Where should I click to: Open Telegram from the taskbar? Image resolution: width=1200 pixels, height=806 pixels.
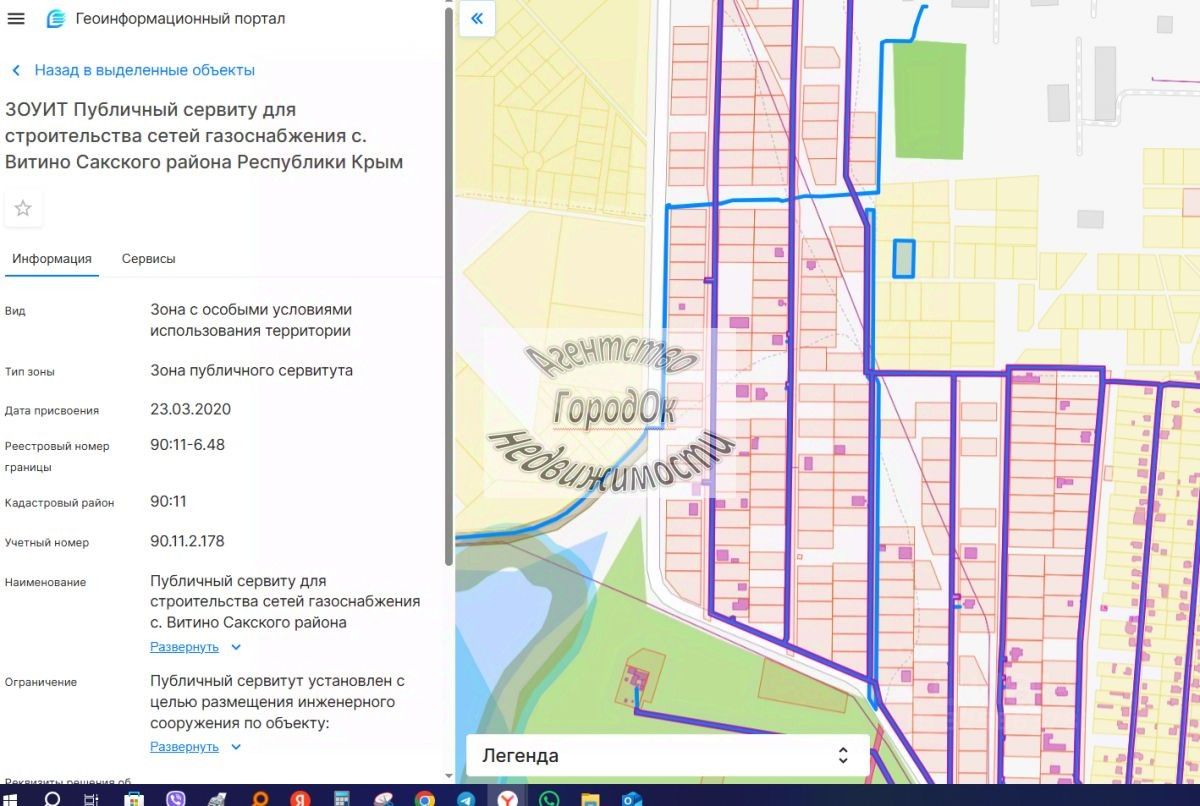tap(466, 798)
